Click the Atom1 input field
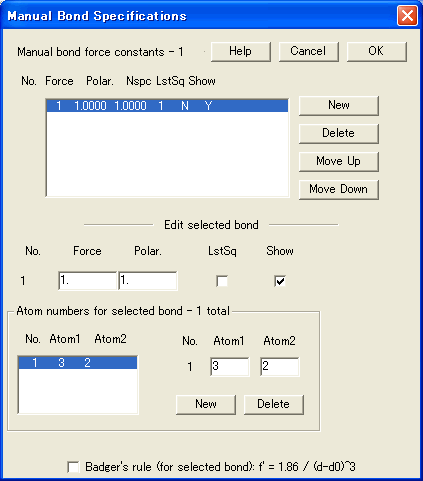The width and height of the screenshot is (423, 481). (x=230, y=367)
